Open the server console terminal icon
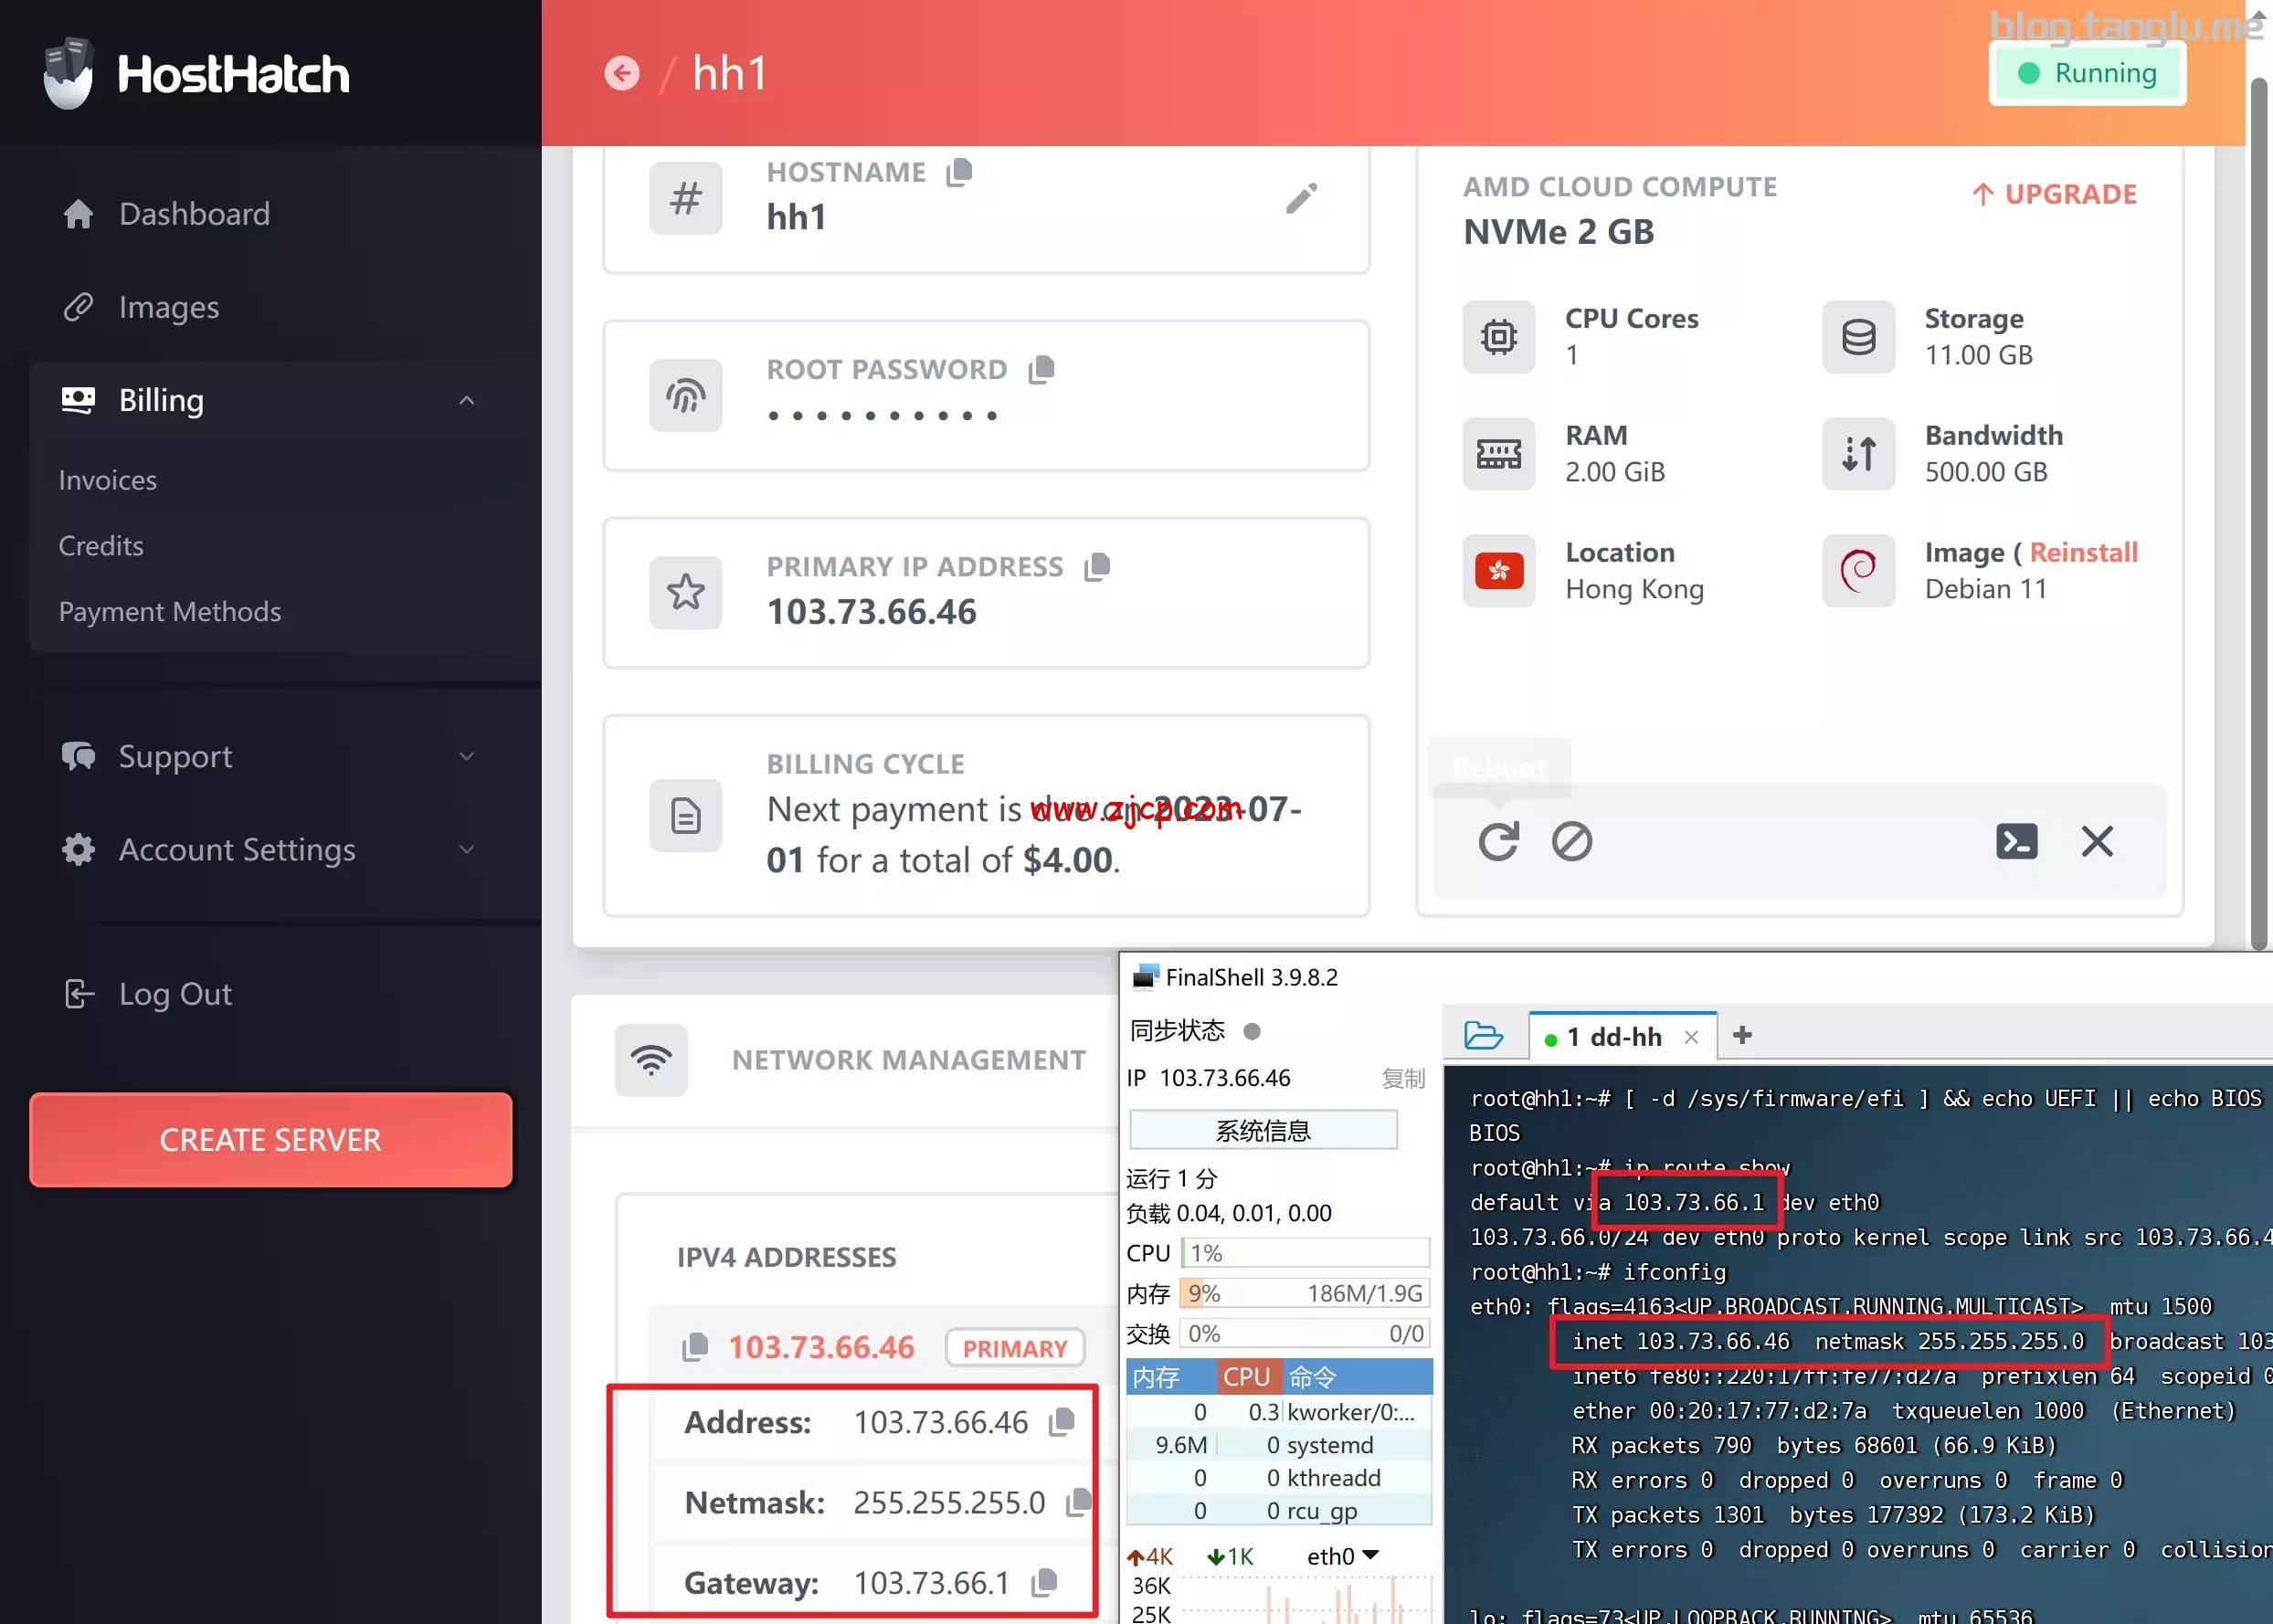 [2016, 841]
